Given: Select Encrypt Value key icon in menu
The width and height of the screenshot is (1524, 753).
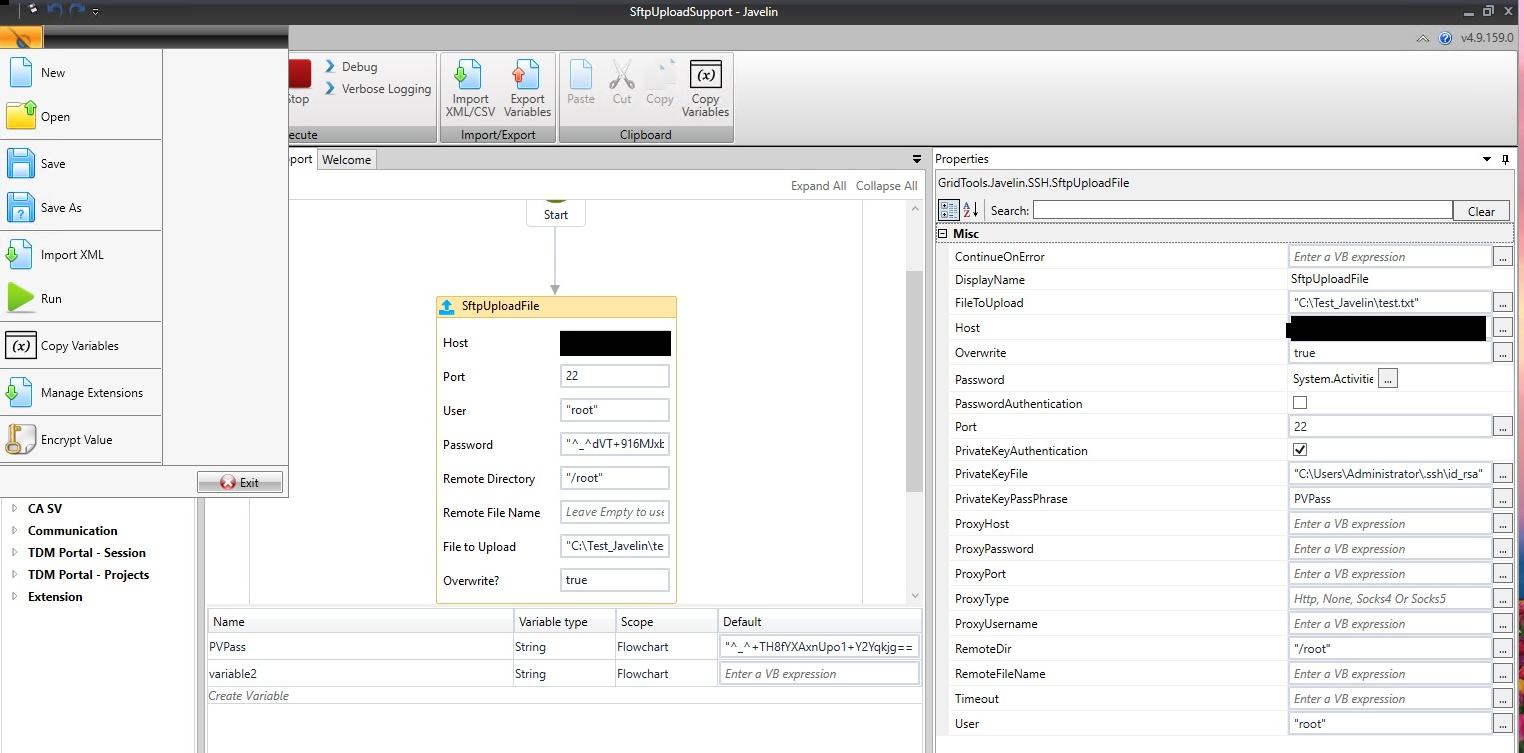Looking at the screenshot, I should [x=21, y=439].
